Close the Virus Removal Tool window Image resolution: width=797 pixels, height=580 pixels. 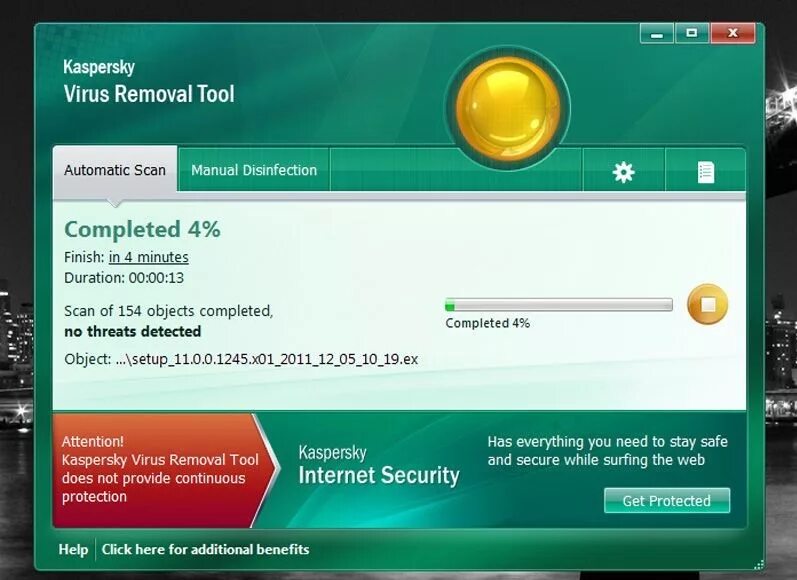tap(732, 34)
